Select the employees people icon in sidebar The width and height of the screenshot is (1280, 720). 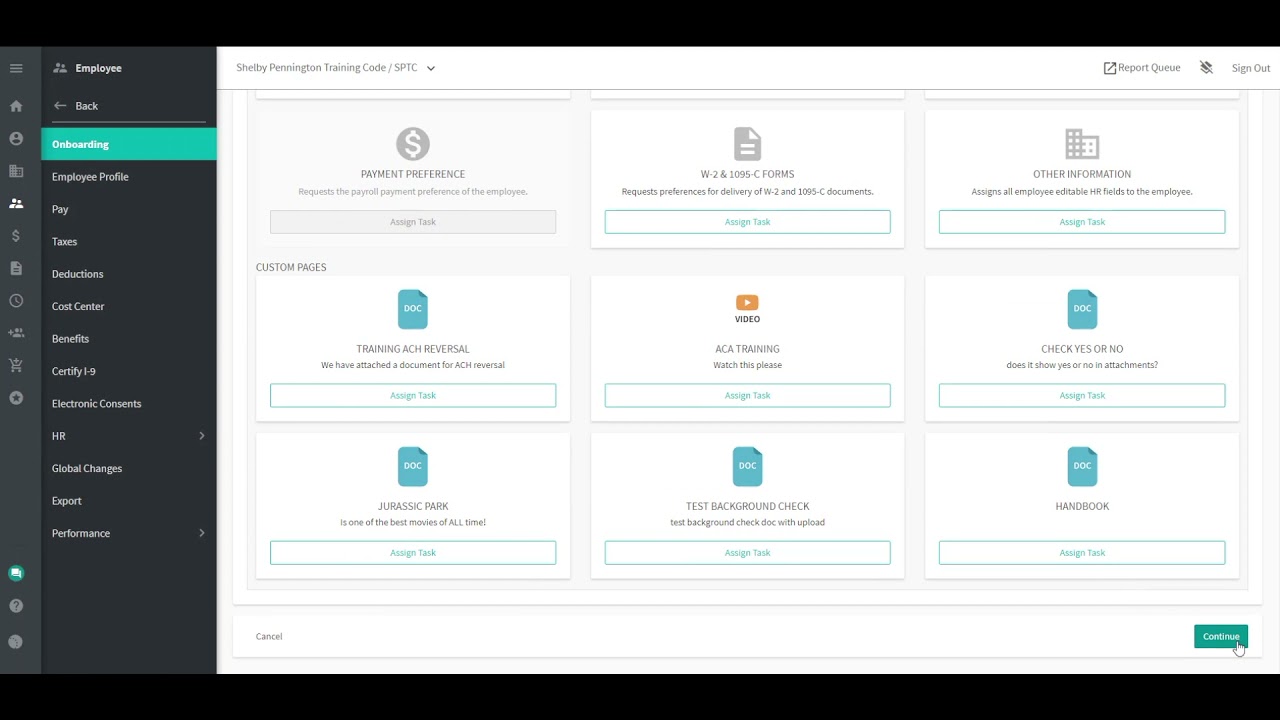coord(16,203)
